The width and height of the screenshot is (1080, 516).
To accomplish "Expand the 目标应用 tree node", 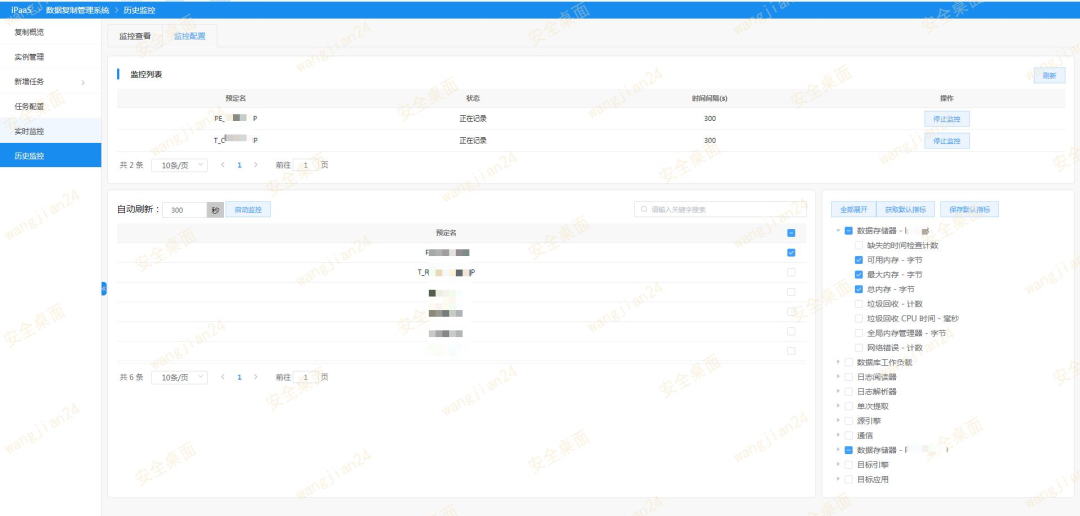I will click(838, 479).
